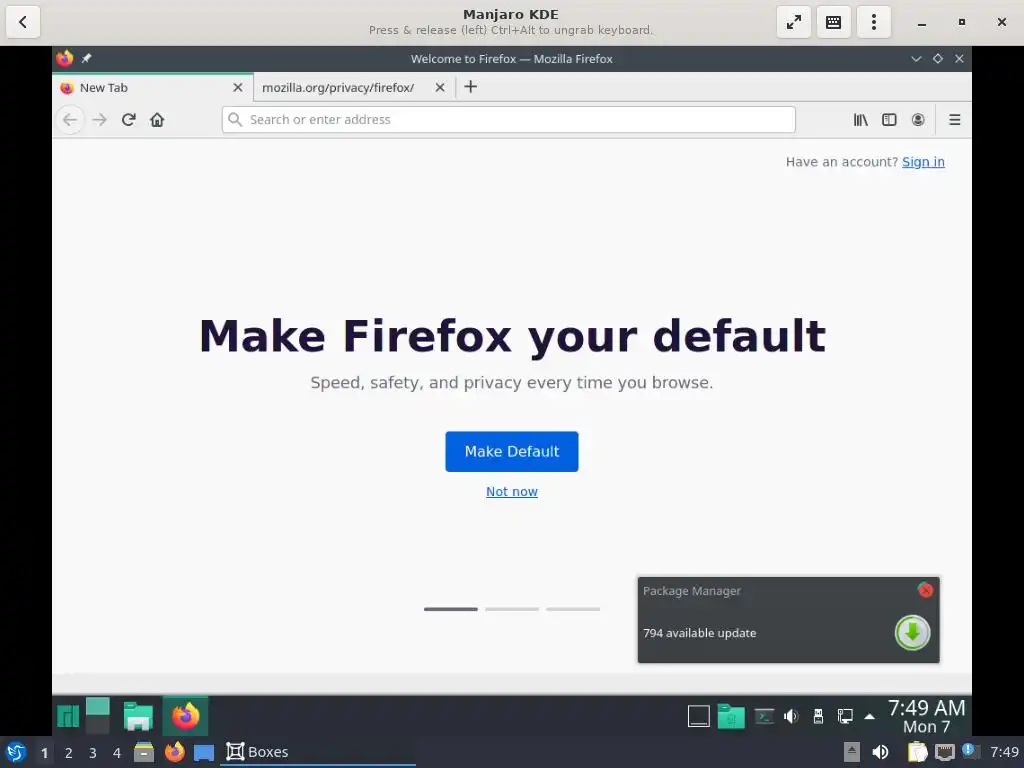Click '794 available update' notification text
The image size is (1024, 768).
699,633
